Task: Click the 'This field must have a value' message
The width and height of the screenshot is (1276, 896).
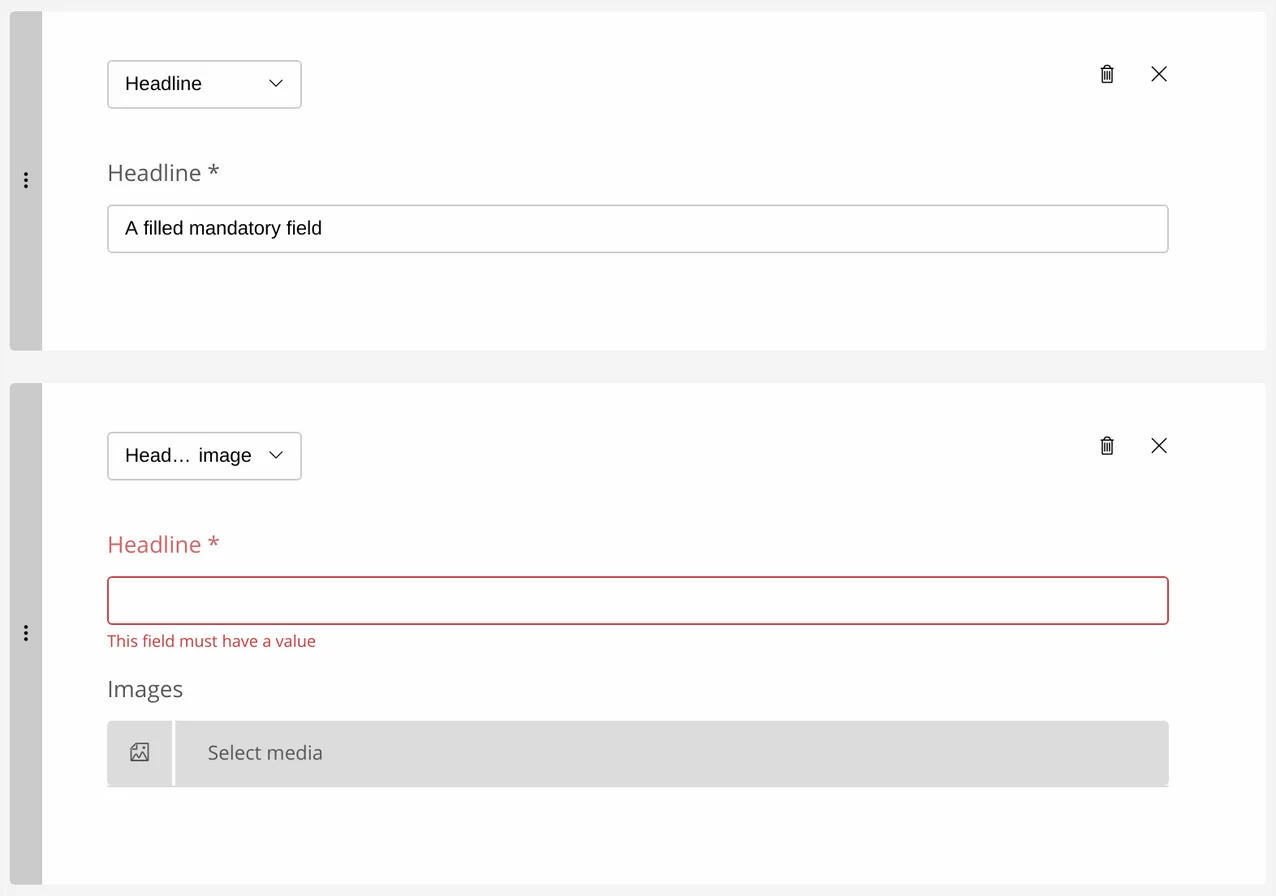Action: (x=212, y=641)
